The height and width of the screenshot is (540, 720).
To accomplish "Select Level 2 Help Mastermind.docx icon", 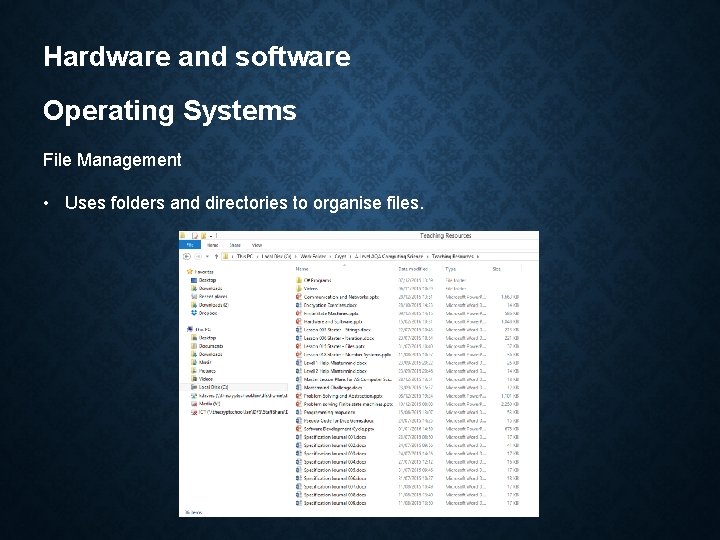I will click(x=299, y=371).
